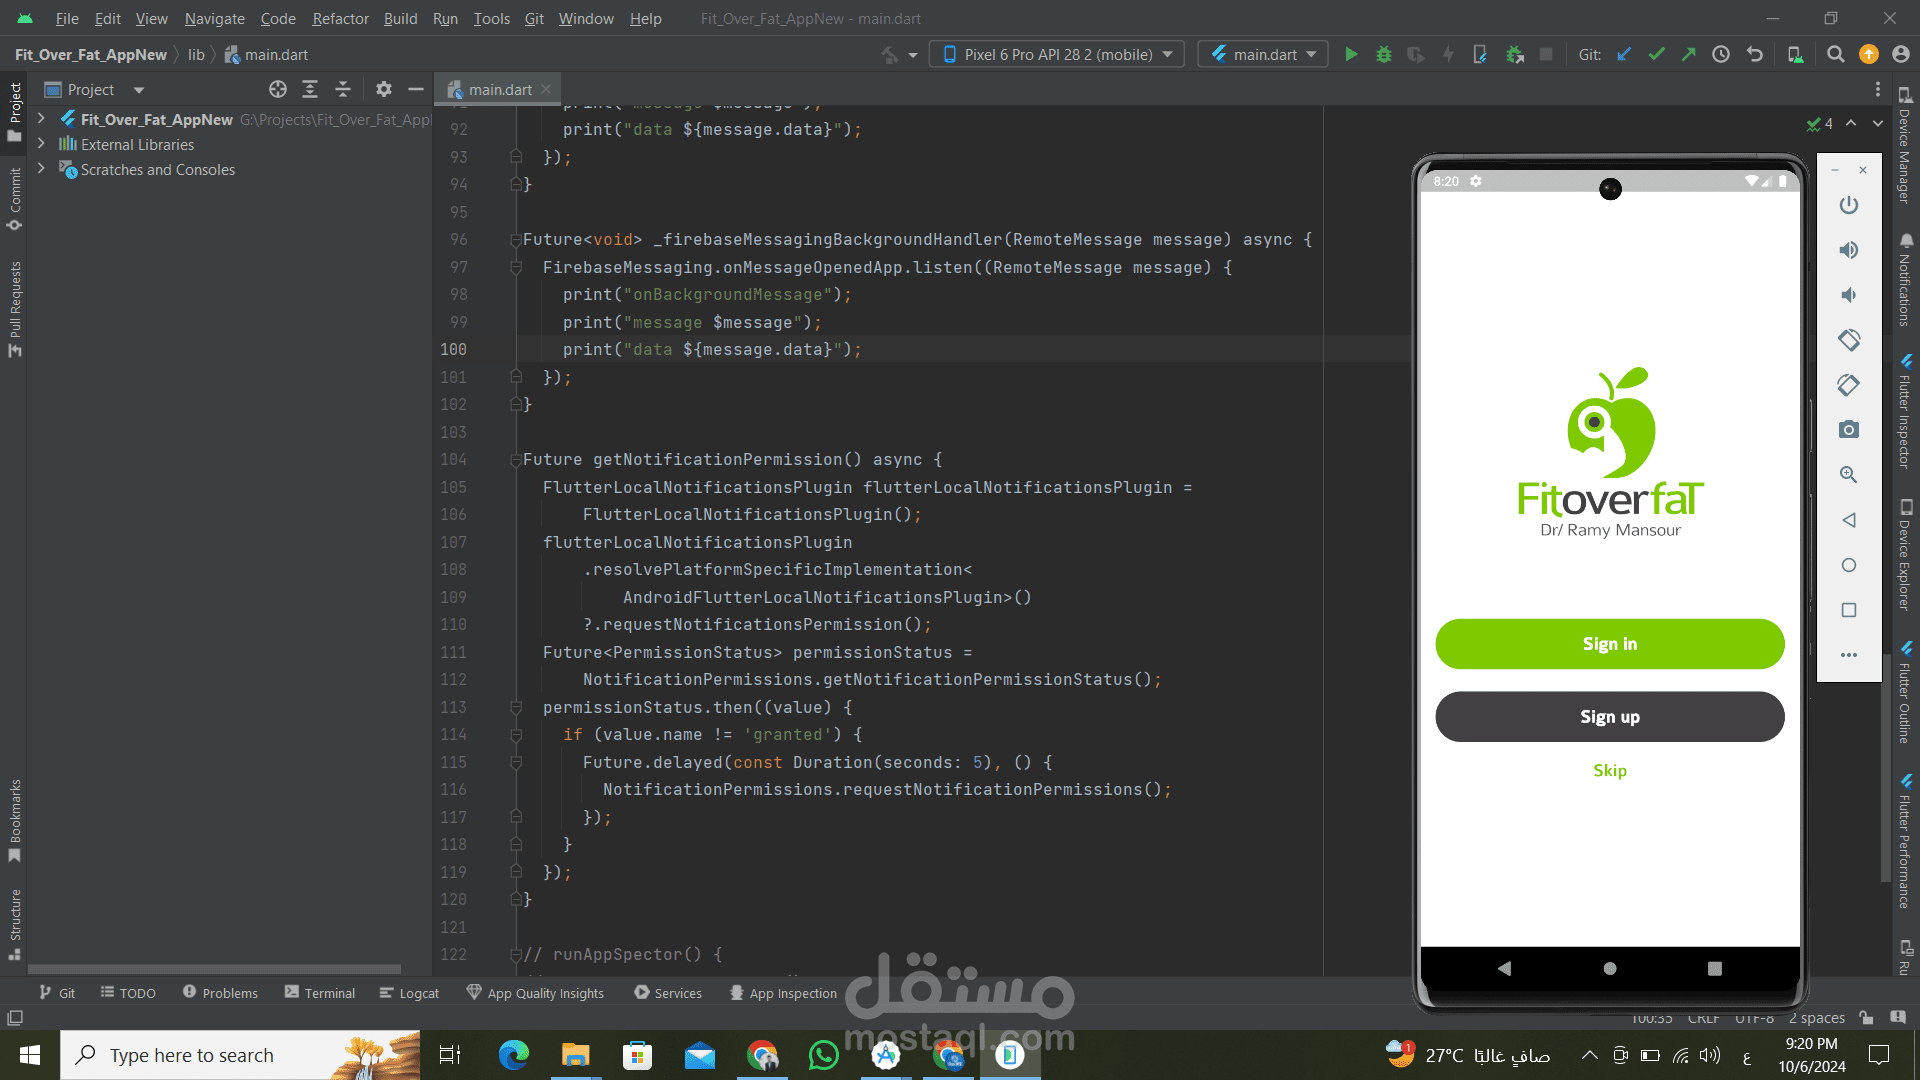1920x1080 pixels.
Task: Select opened file with the target icon
Action: pyautogui.click(x=278, y=90)
